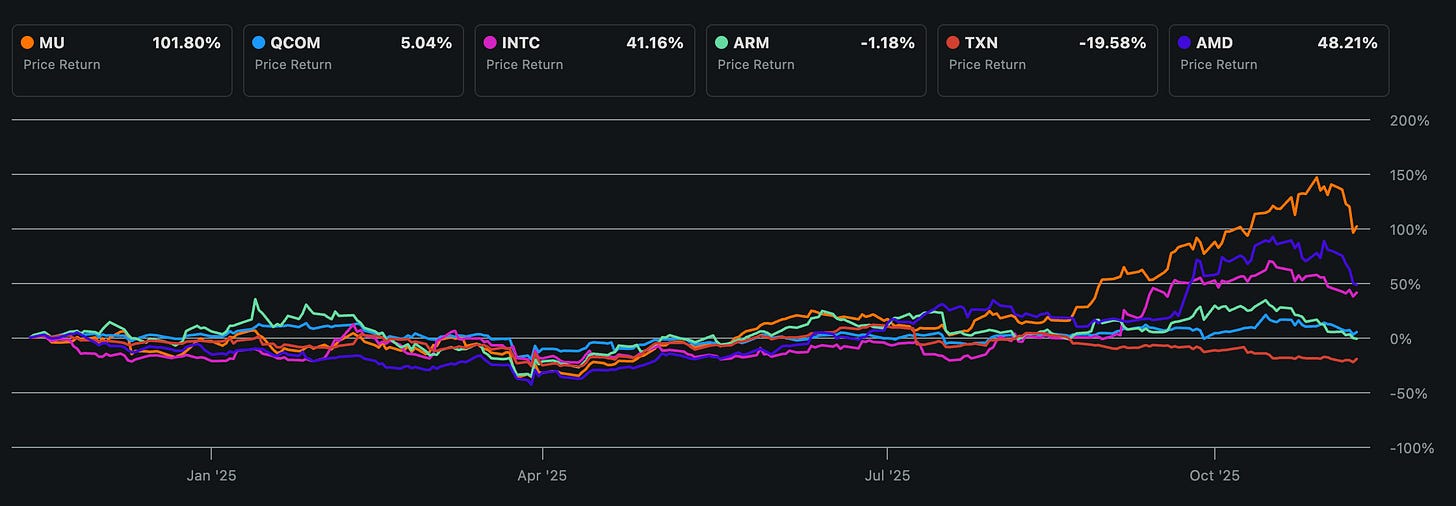Image resolution: width=1456 pixels, height=506 pixels.
Task: Select the ARM price return card
Action: (816, 61)
